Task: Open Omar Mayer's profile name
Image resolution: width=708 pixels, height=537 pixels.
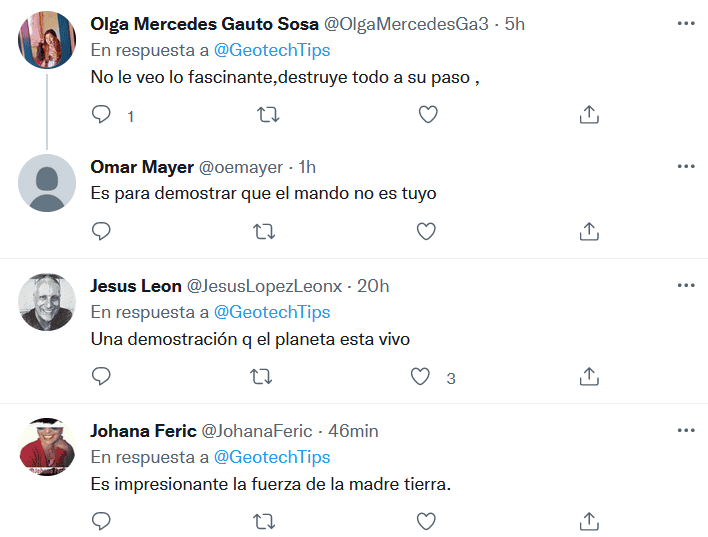Action: pyautogui.click(x=142, y=167)
